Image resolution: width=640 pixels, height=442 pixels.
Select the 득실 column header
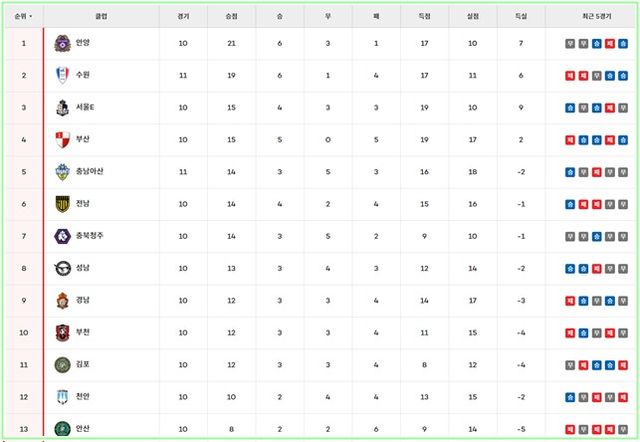521,16
